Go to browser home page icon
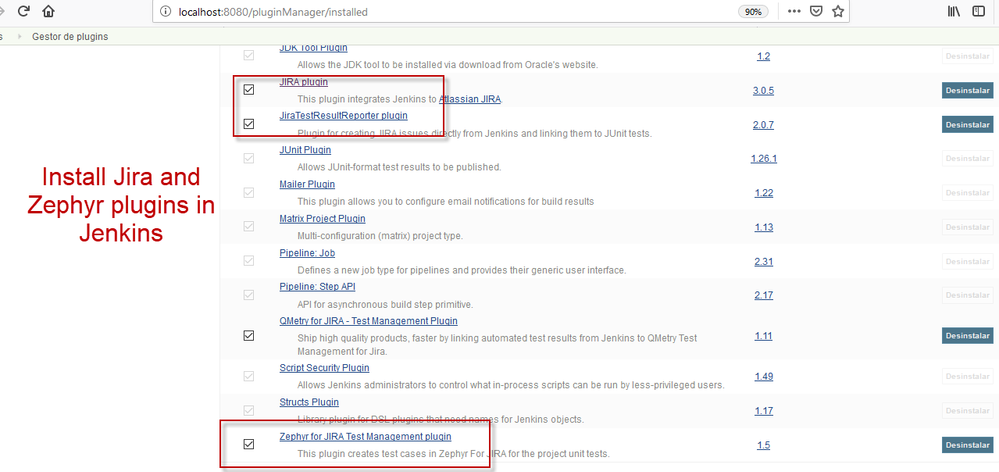 48,11
